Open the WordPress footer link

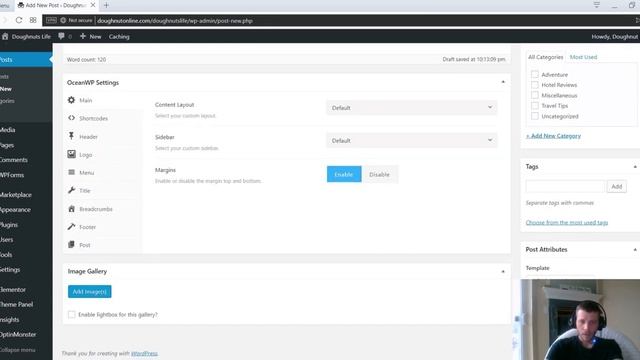144,353
